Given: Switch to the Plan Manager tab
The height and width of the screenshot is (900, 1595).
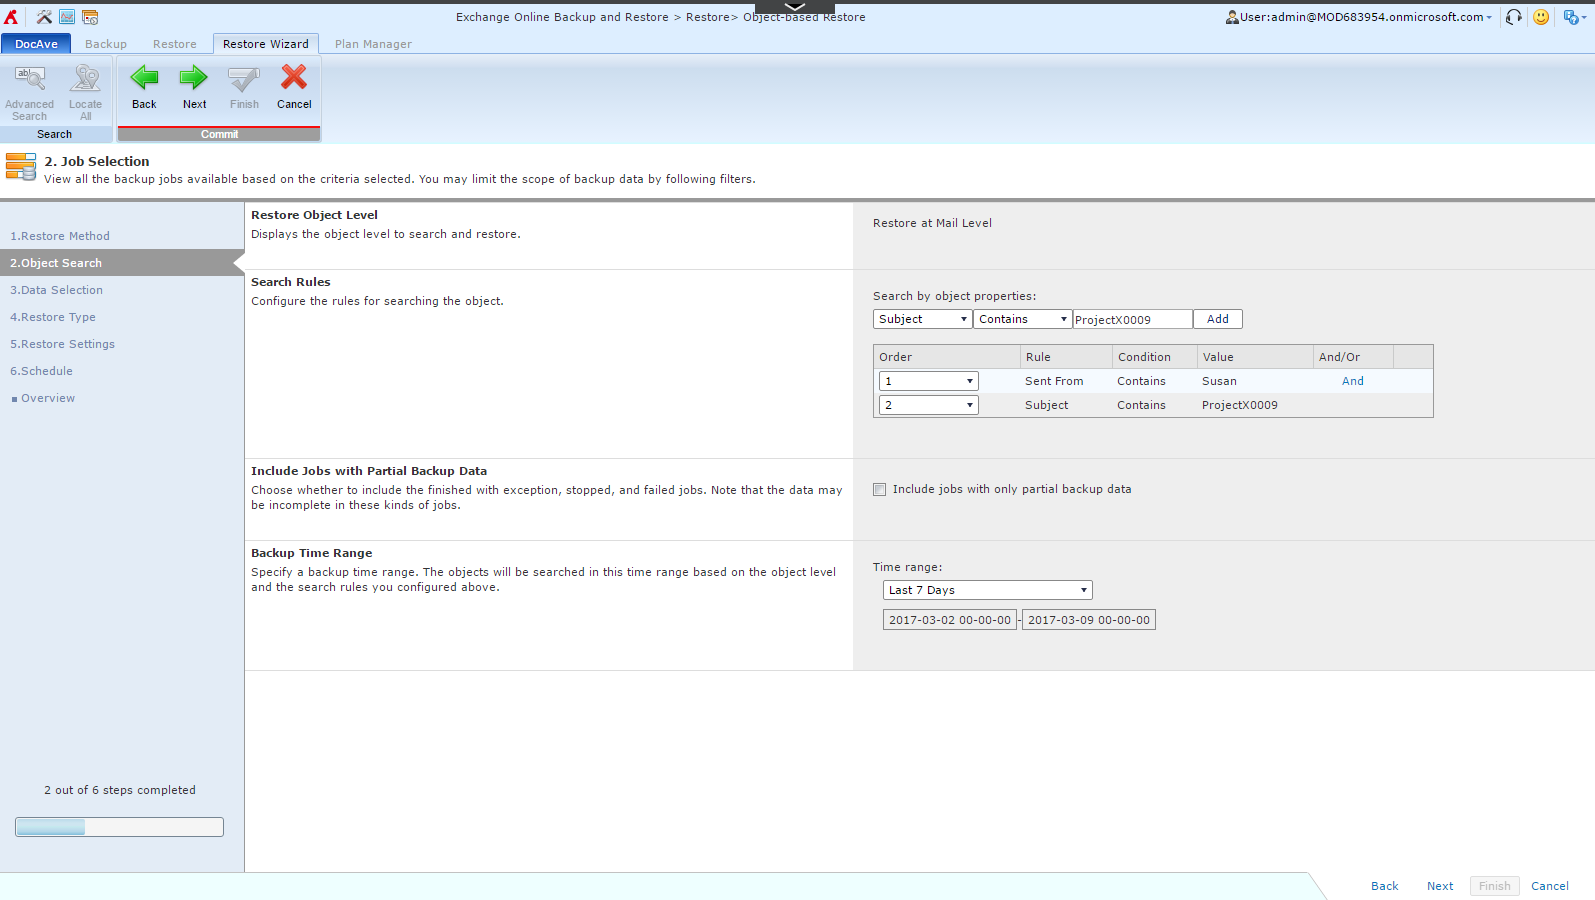Looking at the screenshot, I should tap(373, 44).
